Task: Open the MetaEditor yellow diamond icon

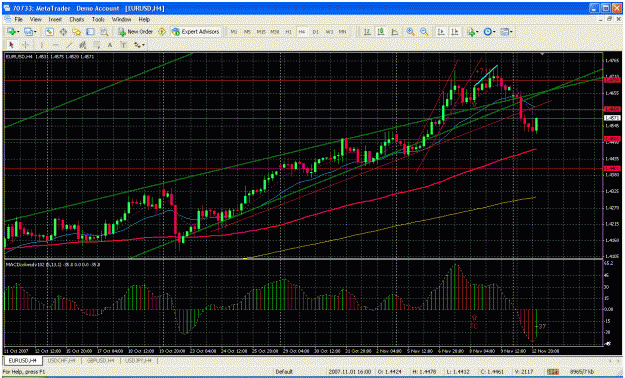Action: (162, 32)
